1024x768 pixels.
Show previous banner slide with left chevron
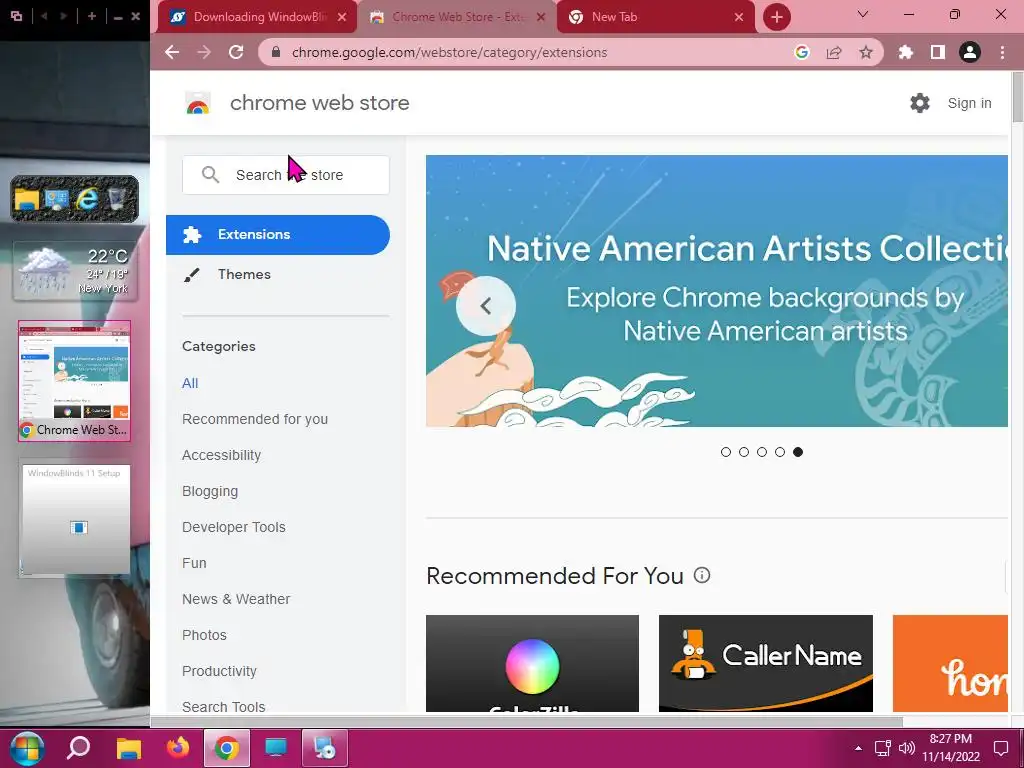485,306
